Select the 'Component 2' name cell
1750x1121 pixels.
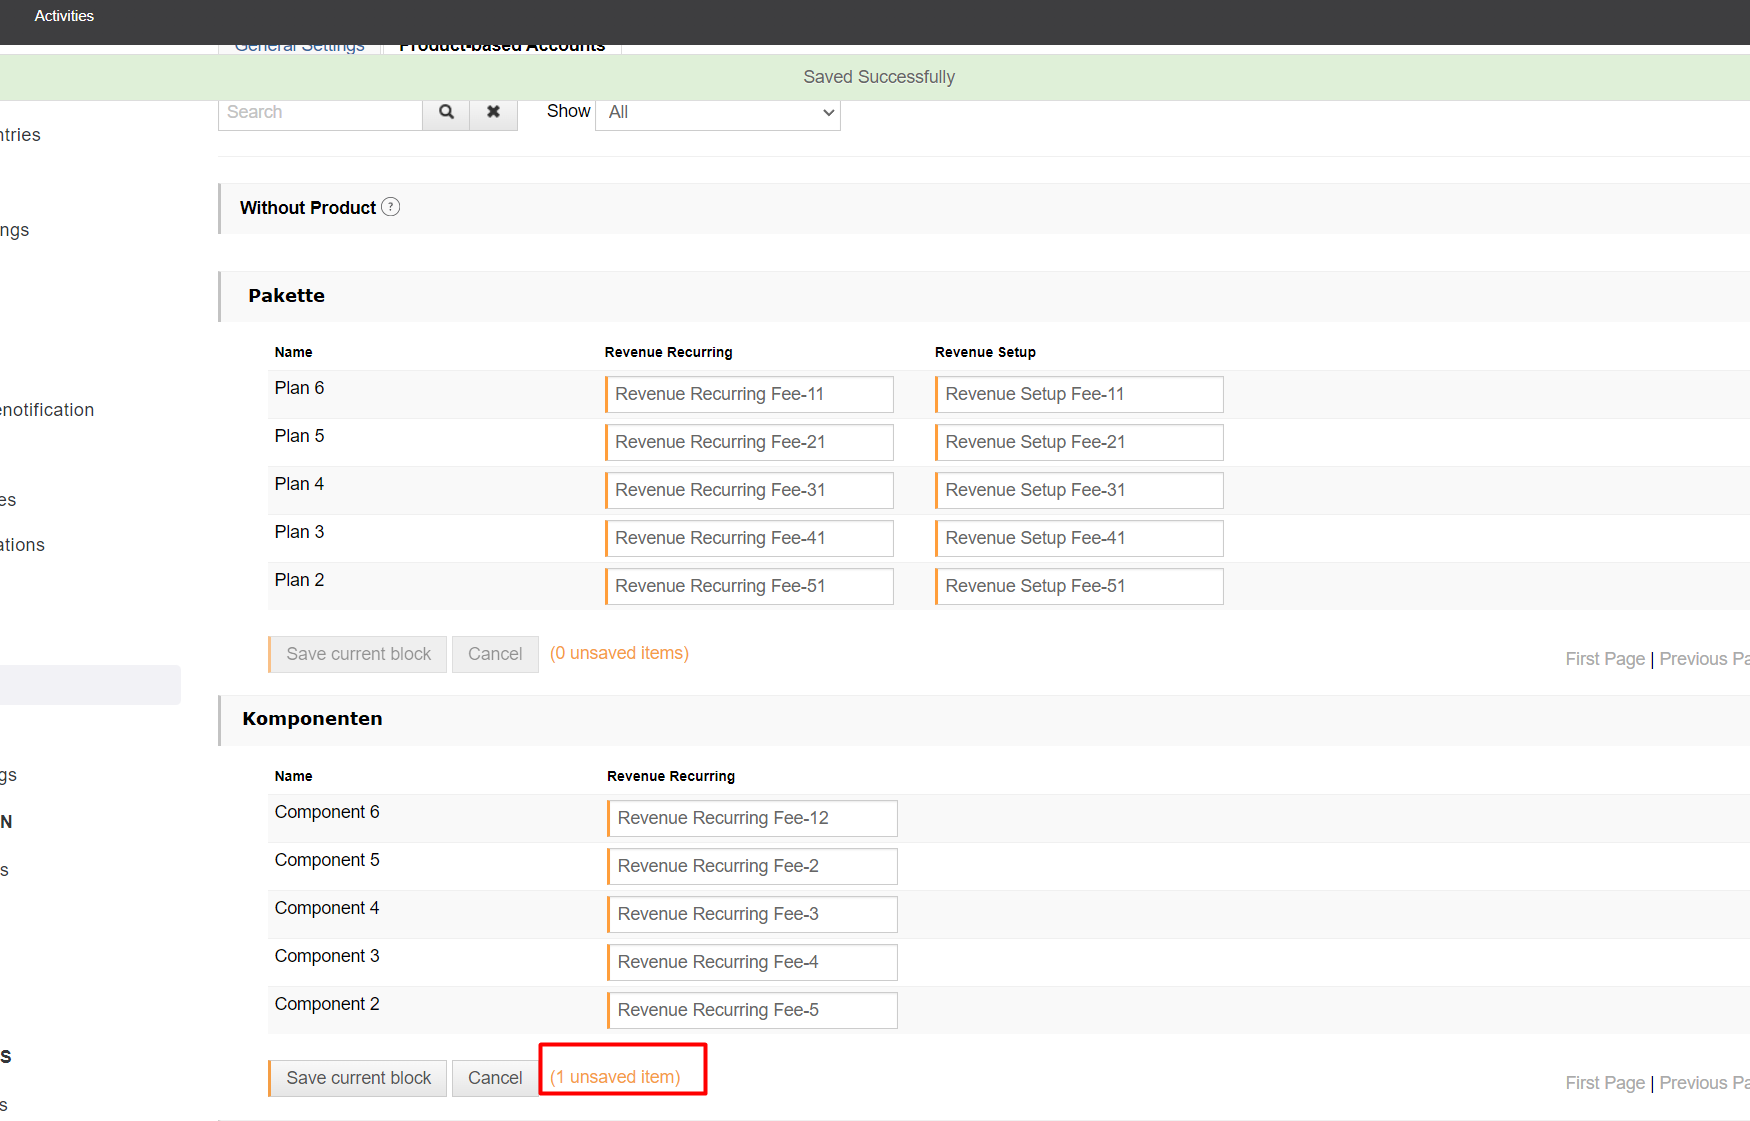point(327,1004)
